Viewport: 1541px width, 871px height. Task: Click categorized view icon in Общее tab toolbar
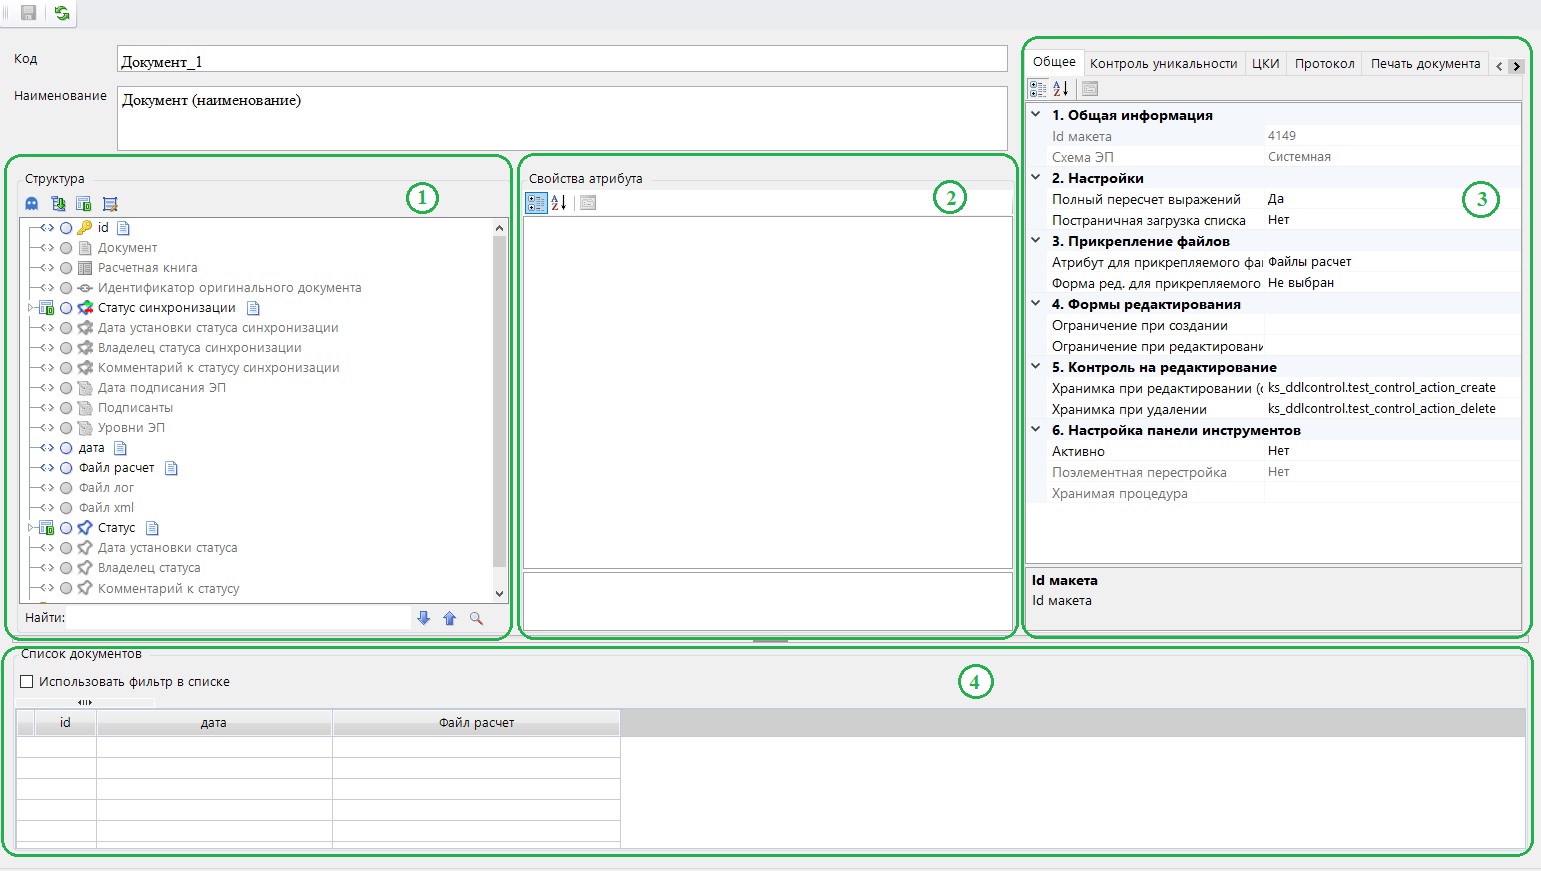pos(1038,89)
